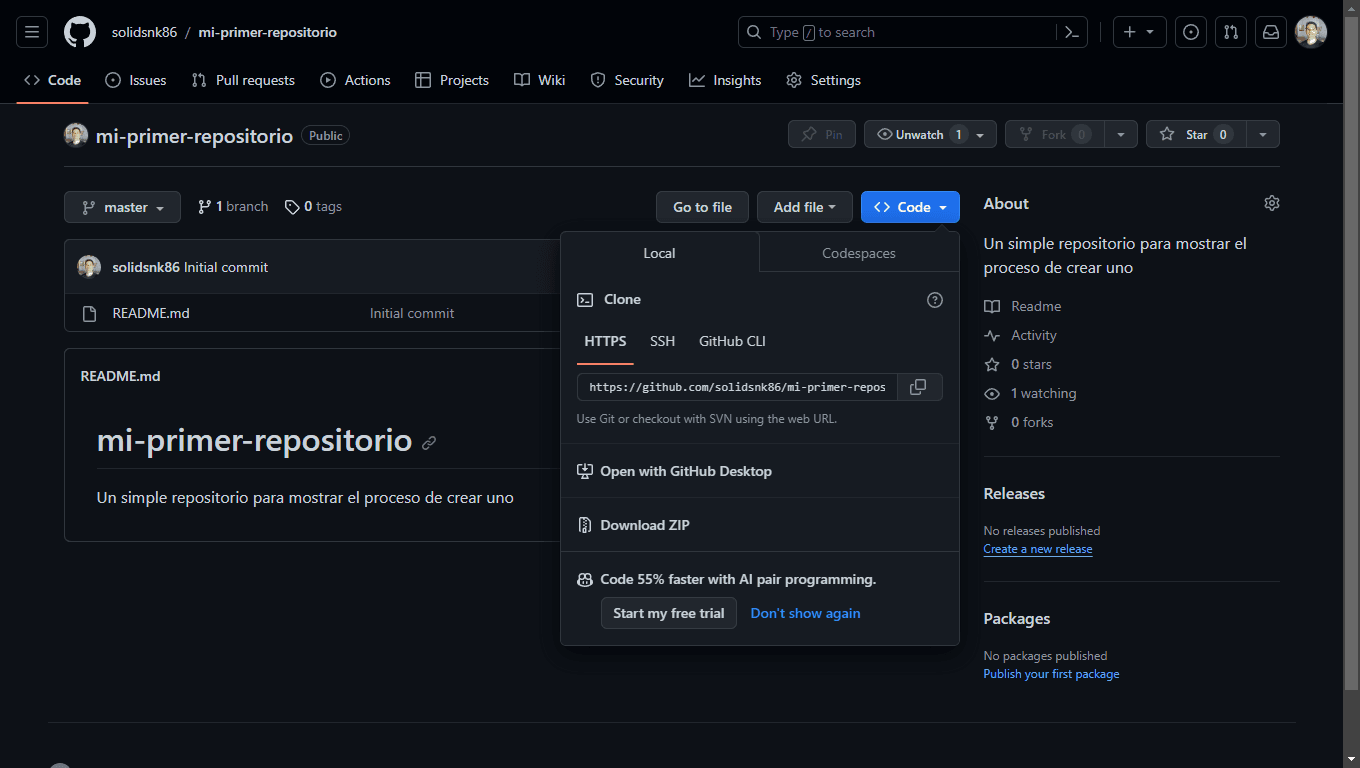Viewport: 1360px width, 768px height.
Task: Open the 0 forks link
Action: 1018,422
